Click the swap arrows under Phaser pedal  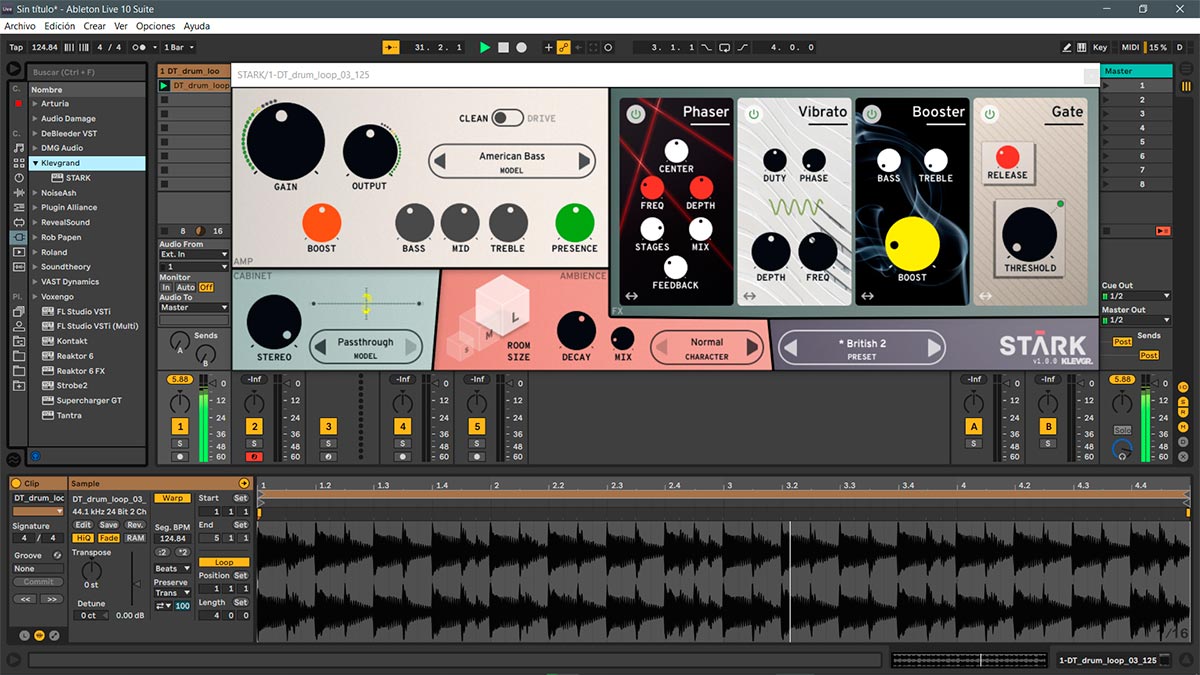pyautogui.click(x=632, y=296)
